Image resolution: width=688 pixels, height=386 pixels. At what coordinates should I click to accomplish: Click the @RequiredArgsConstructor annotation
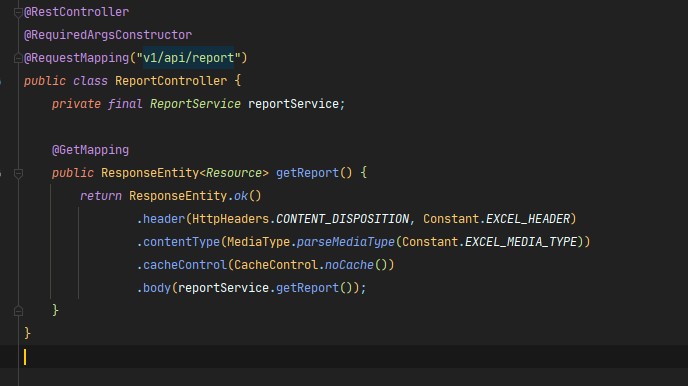tap(108, 35)
